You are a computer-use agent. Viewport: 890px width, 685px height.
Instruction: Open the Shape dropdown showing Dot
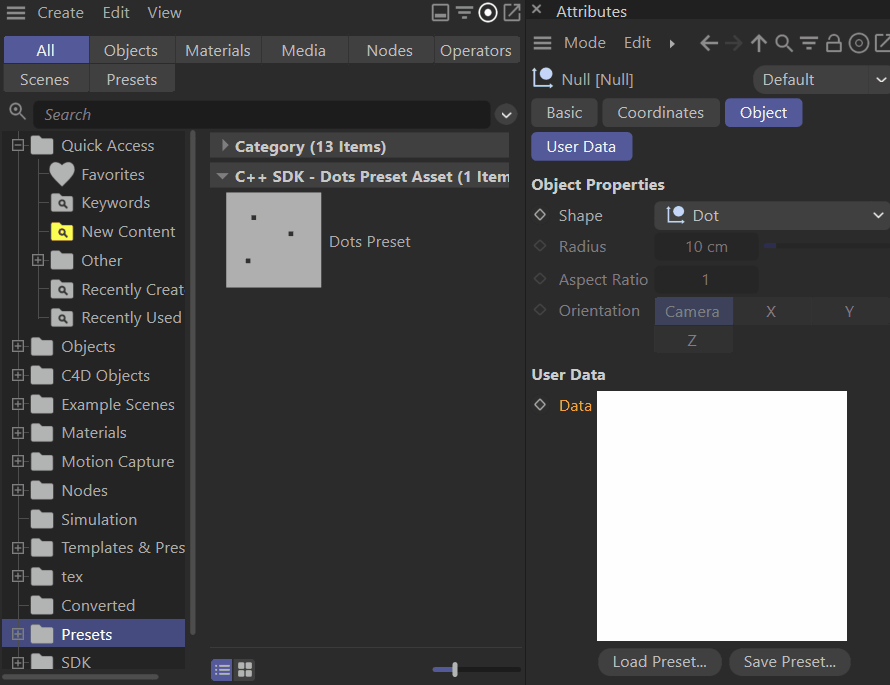click(x=771, y=215)
